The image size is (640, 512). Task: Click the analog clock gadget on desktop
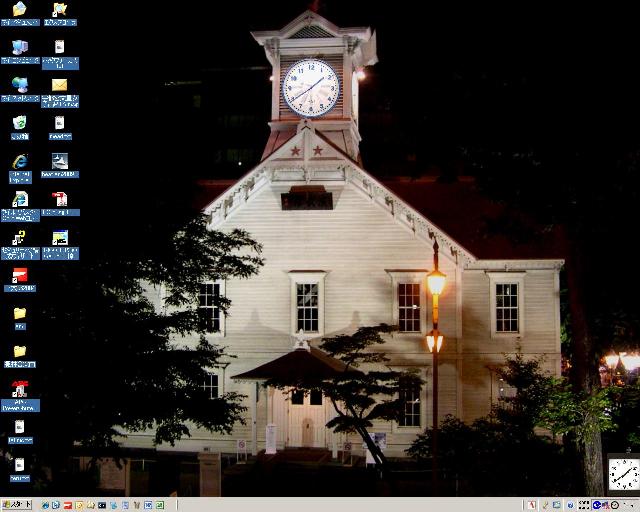coord(624,474)
